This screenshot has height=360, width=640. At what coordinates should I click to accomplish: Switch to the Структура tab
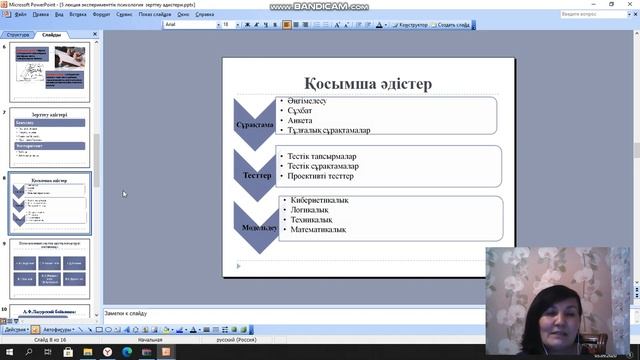[18, 35]
